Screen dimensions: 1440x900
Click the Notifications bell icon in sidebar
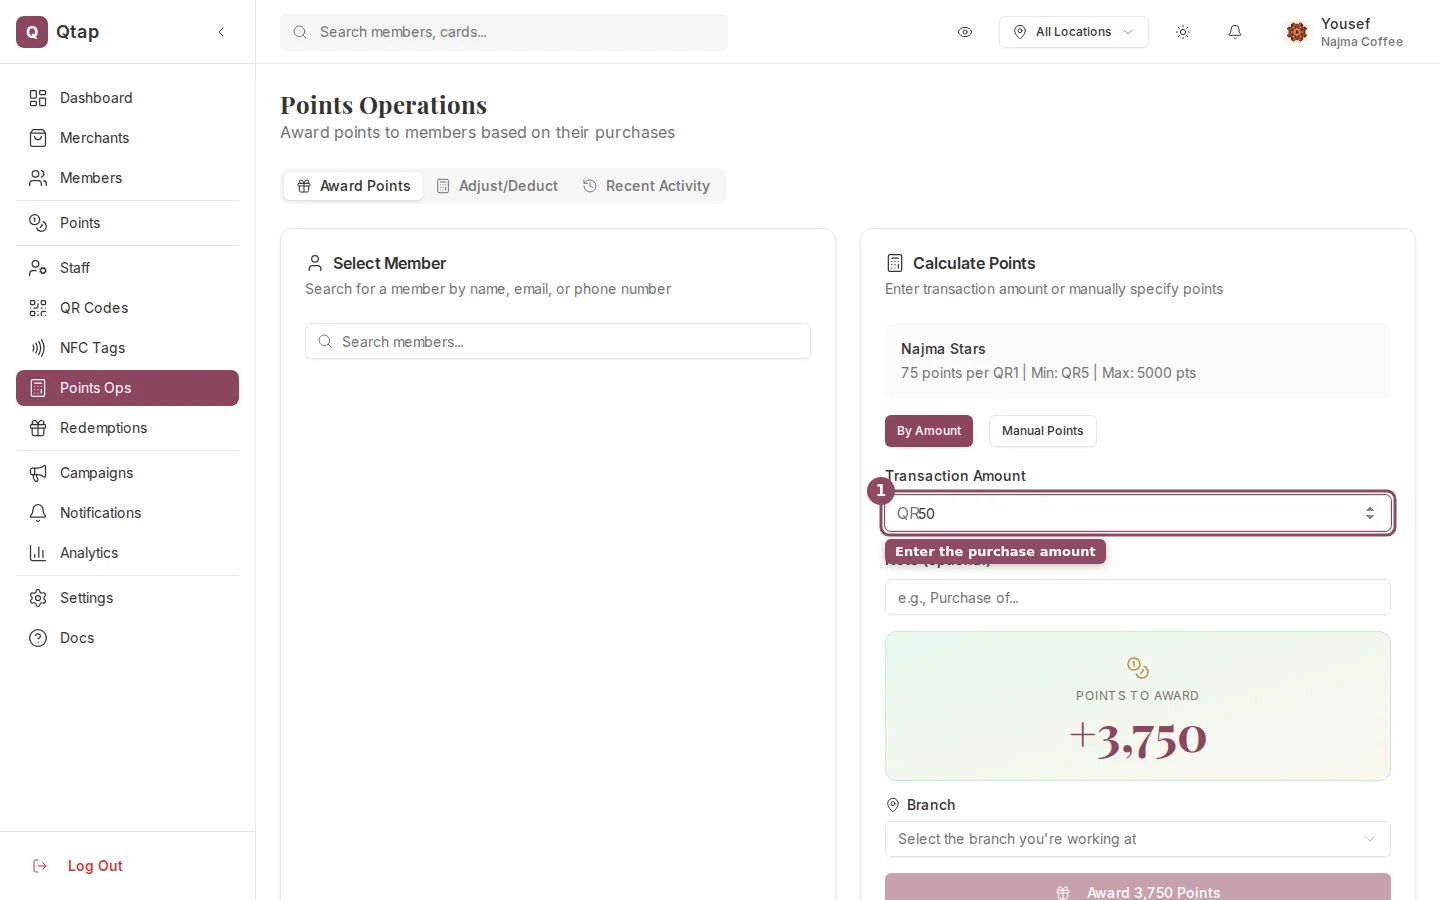(38, 513)
